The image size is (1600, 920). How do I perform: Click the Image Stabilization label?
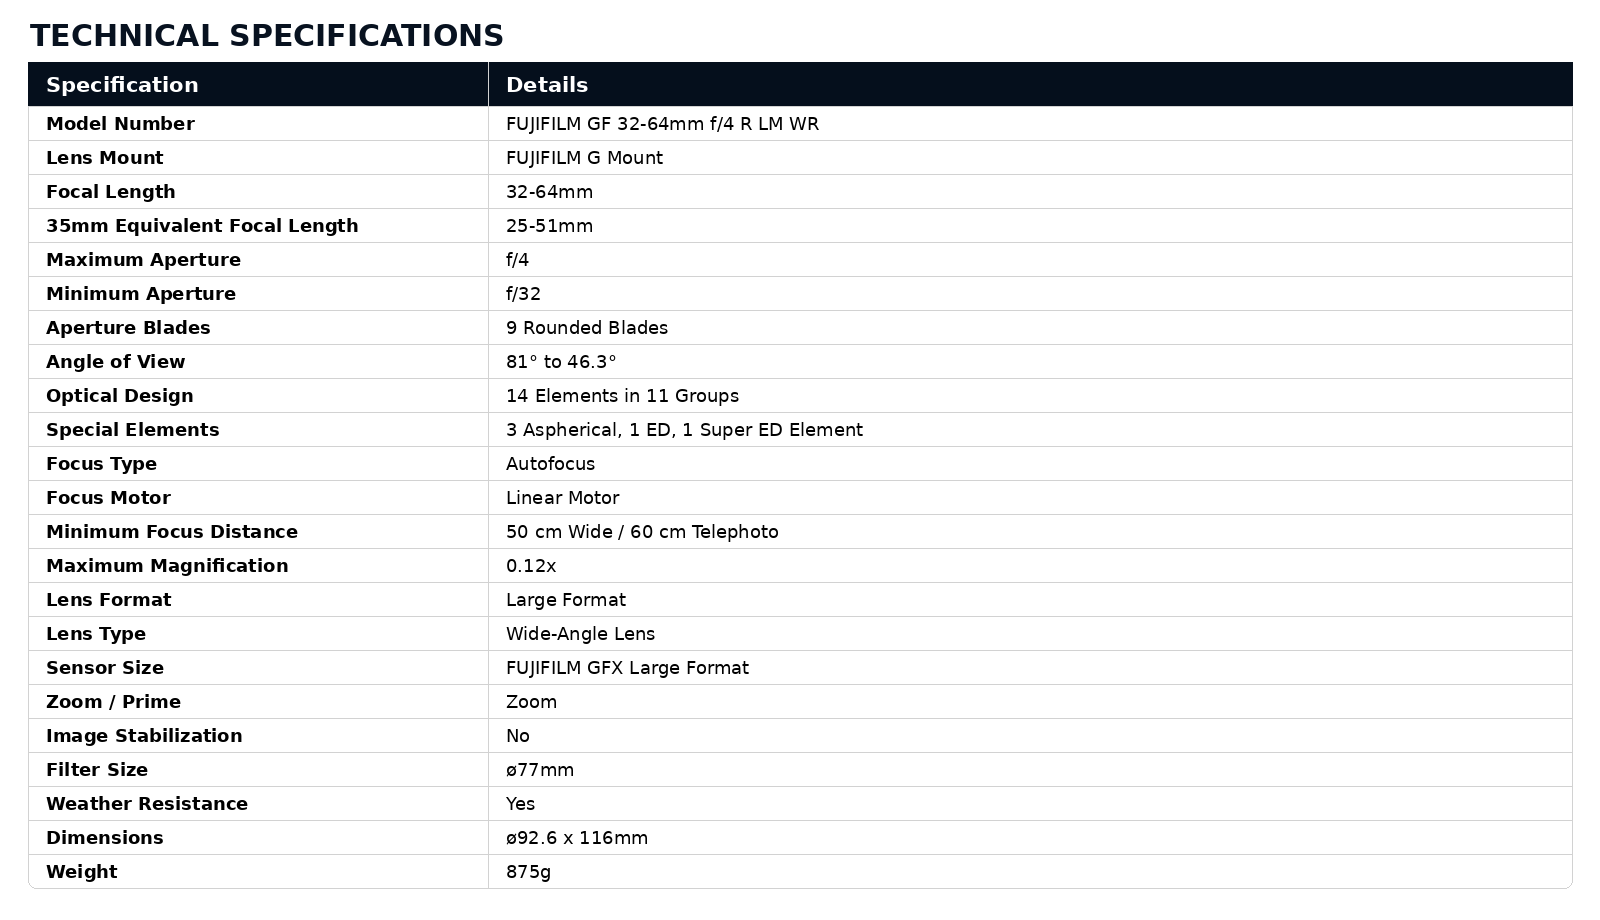pos(144,736)
